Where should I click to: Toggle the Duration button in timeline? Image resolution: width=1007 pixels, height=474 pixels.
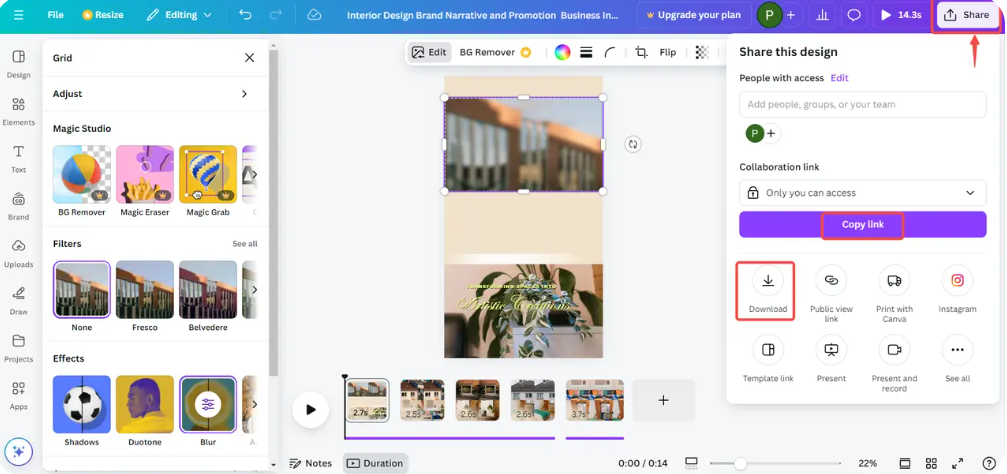[x=375, y=463]
